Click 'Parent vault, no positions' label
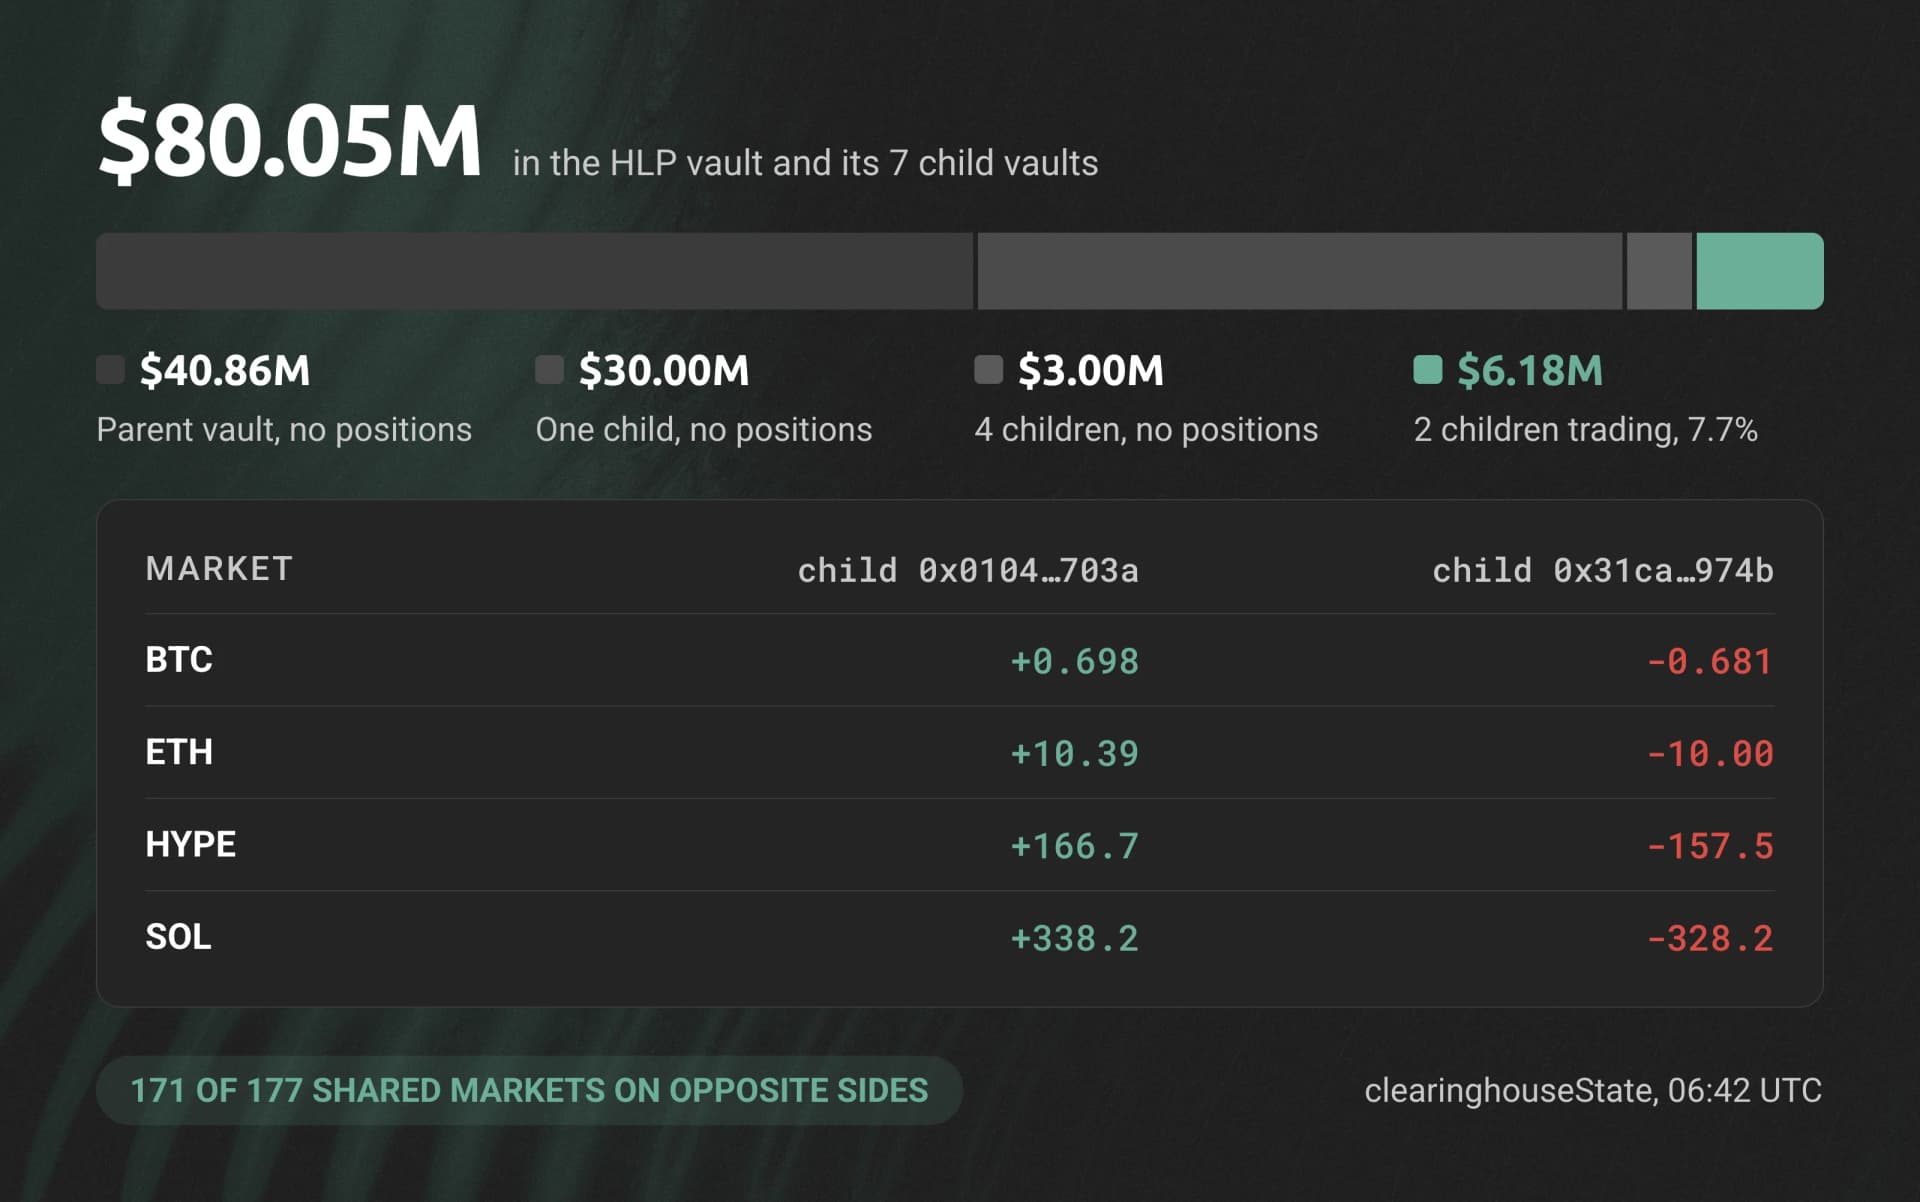Screen dimensions: 1920x1202 [x=284, y=430]
